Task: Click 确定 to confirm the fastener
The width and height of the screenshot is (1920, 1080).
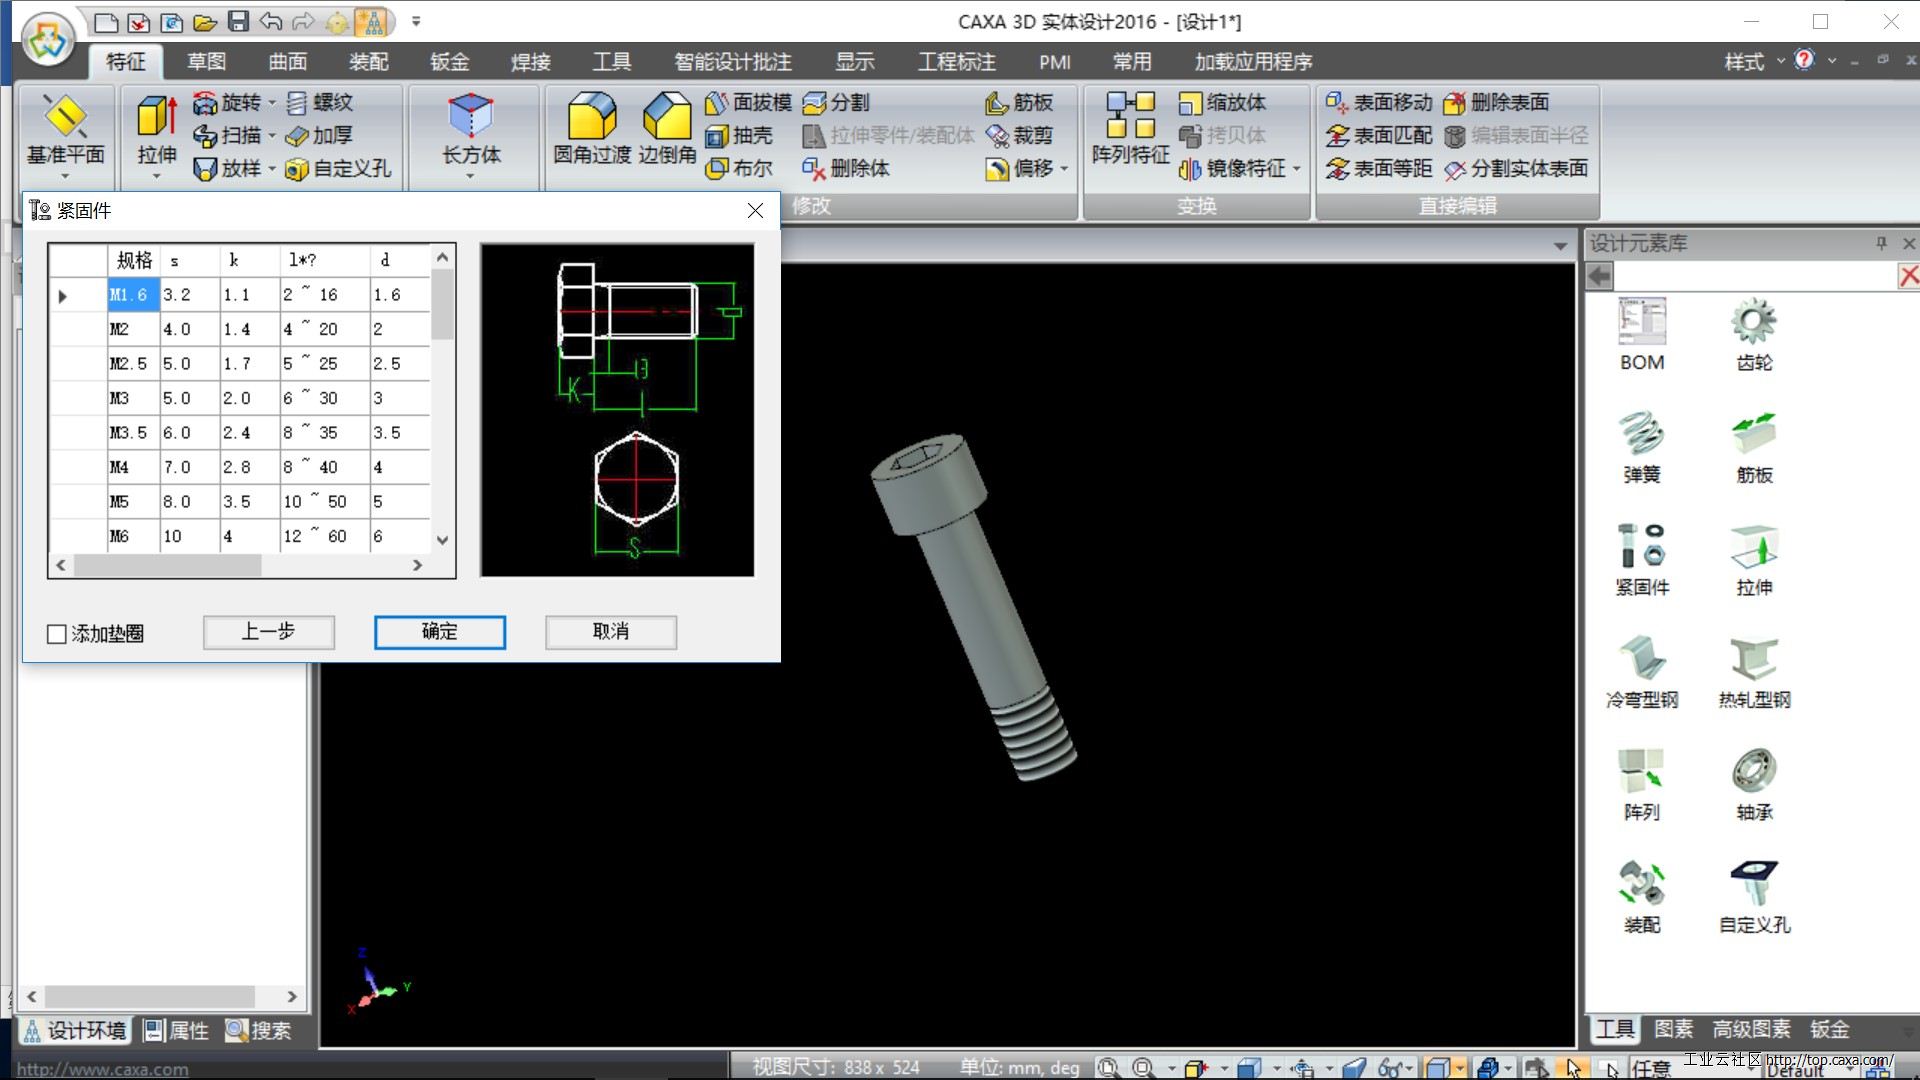Action: (x=440, y=632)
